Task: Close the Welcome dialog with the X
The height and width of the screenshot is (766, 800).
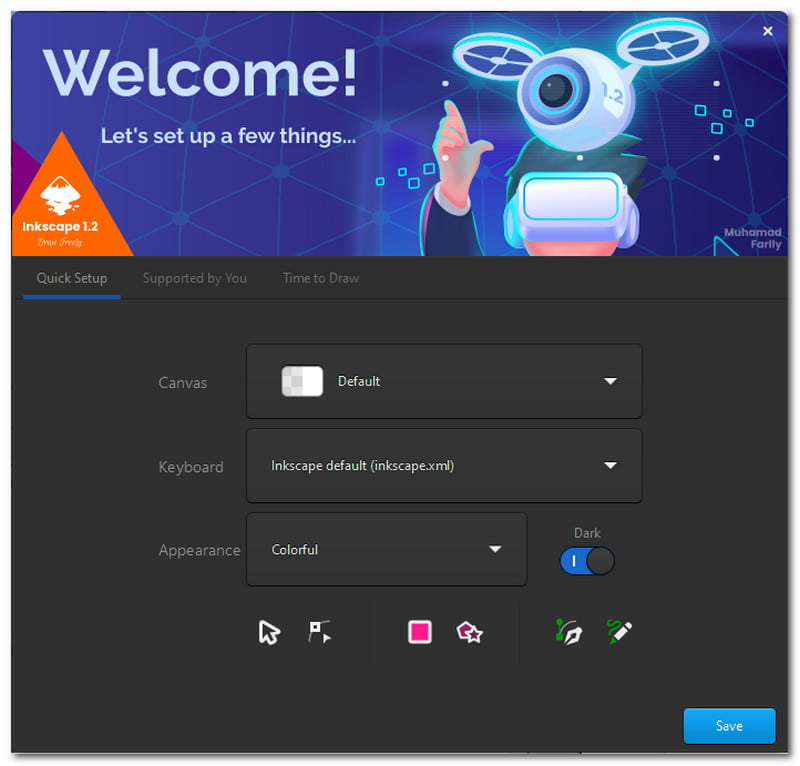Action: 767,31
